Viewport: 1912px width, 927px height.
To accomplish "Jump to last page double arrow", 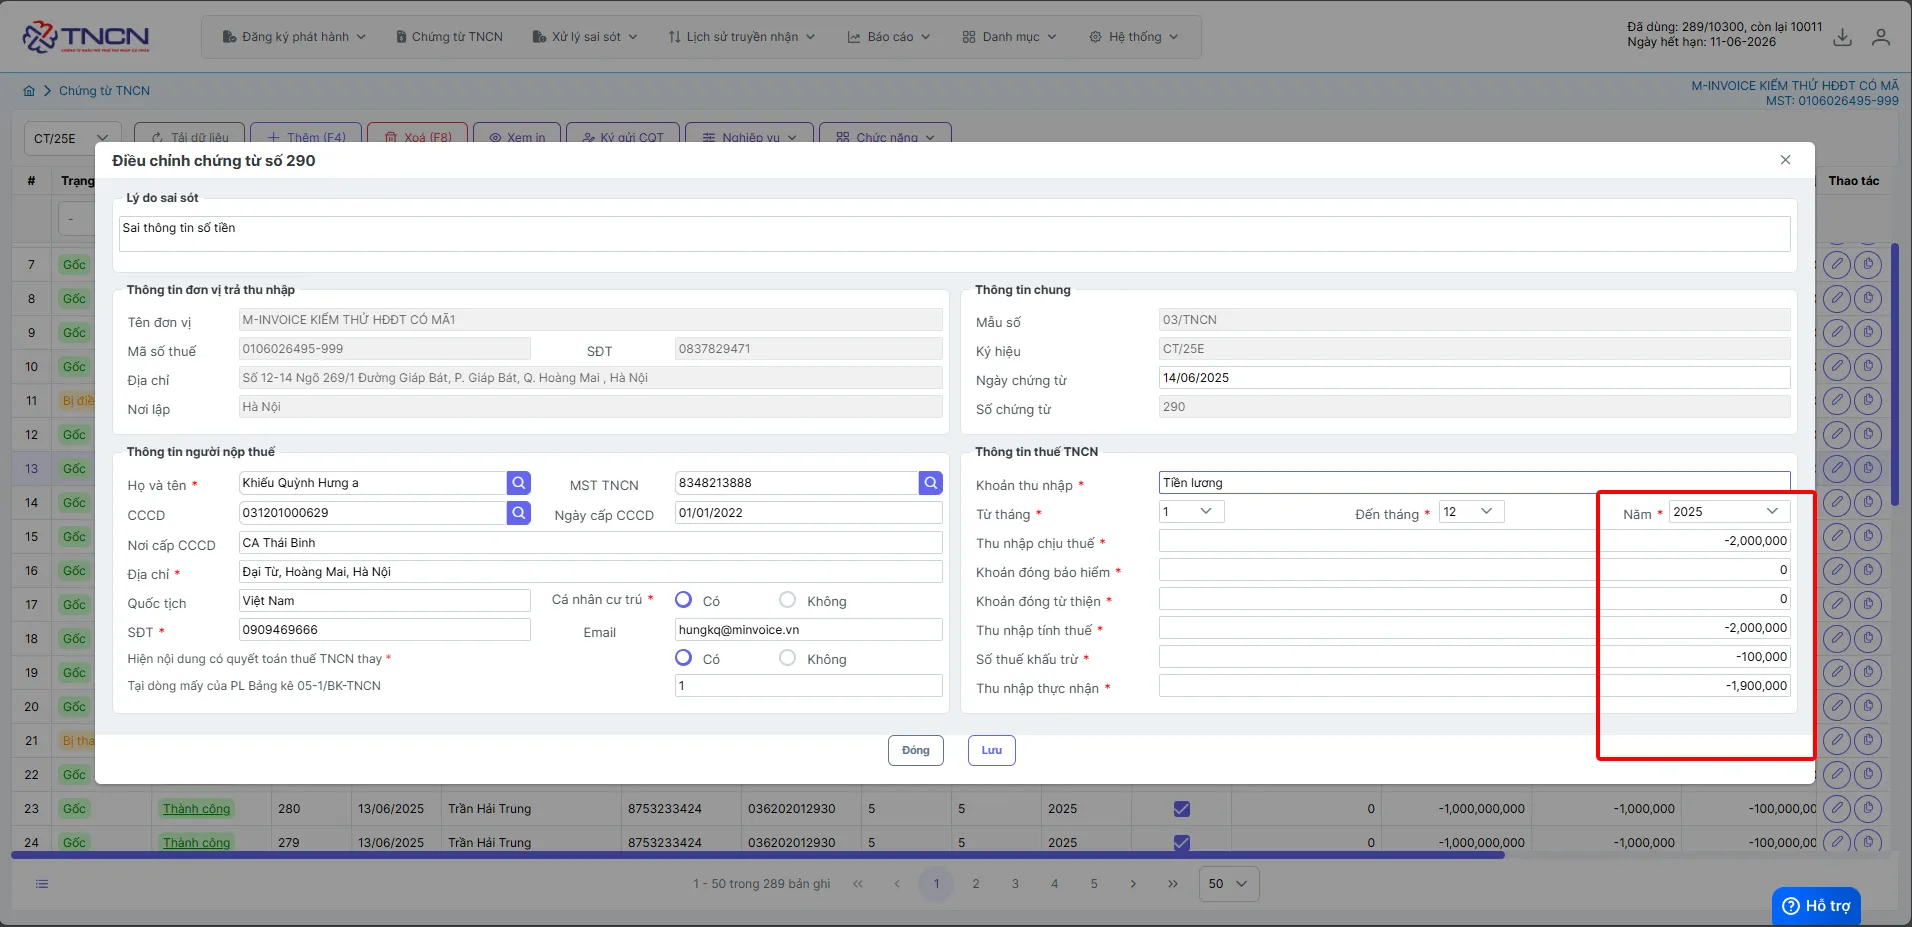I will tap(1173, 884).
